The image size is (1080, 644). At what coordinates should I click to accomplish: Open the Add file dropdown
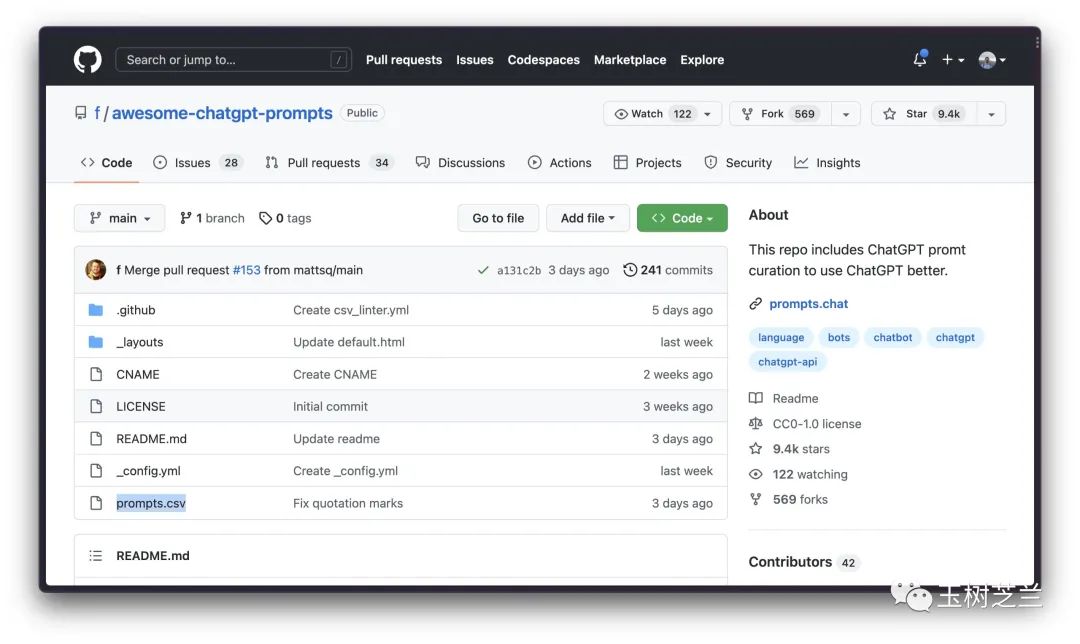click(x=588, y=218)
